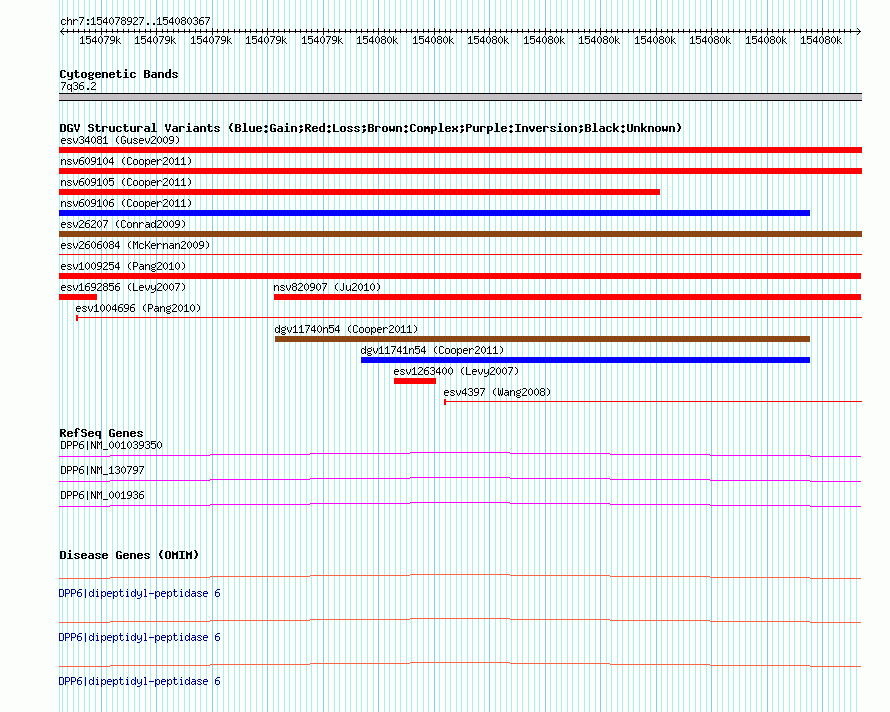Click the first 154080k ruler tick label

tap(377, 40)
